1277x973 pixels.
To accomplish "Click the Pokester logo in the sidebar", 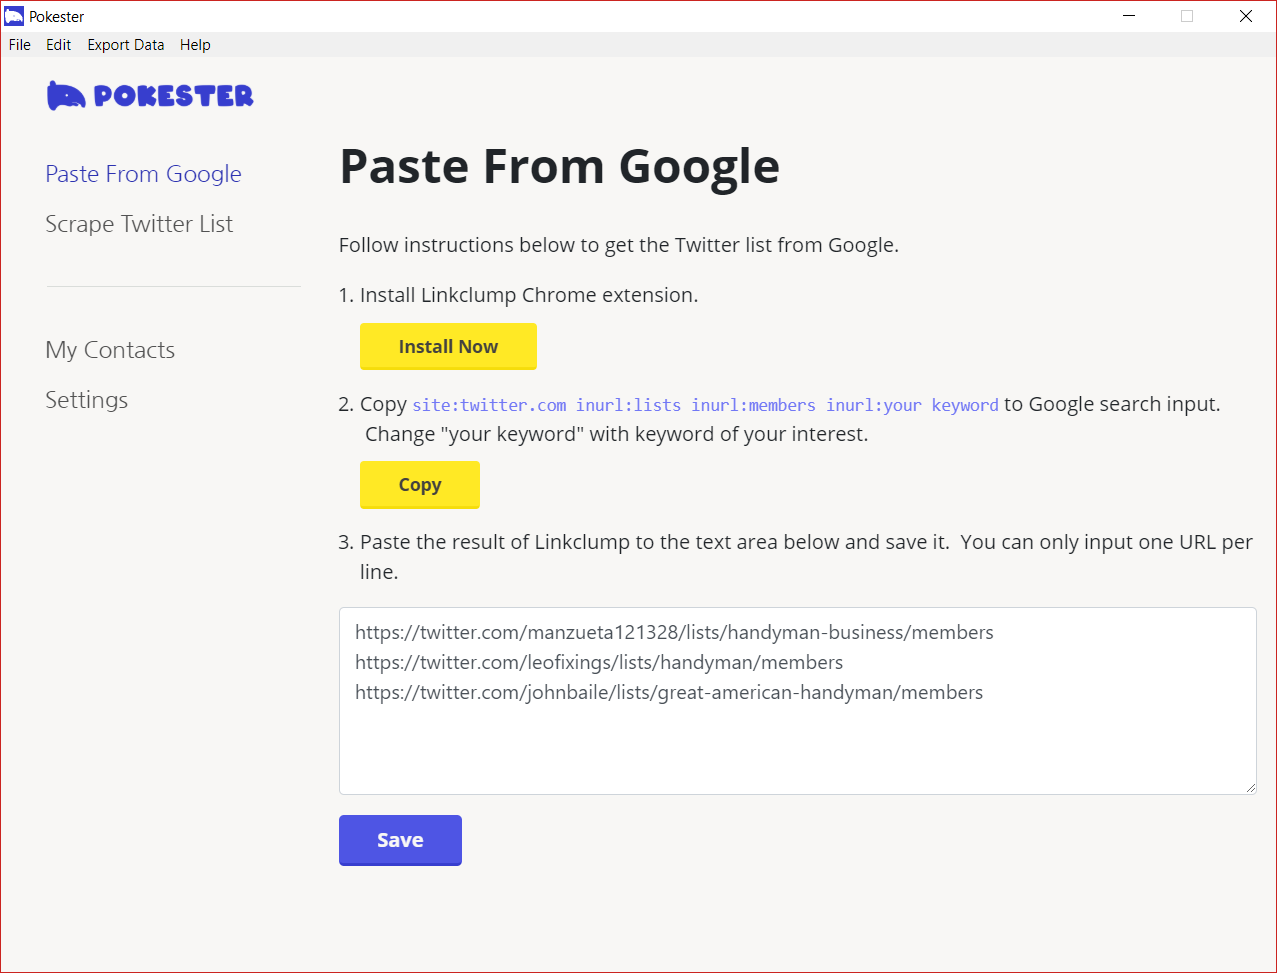I will pyautogui.click(x=150, y=95).
